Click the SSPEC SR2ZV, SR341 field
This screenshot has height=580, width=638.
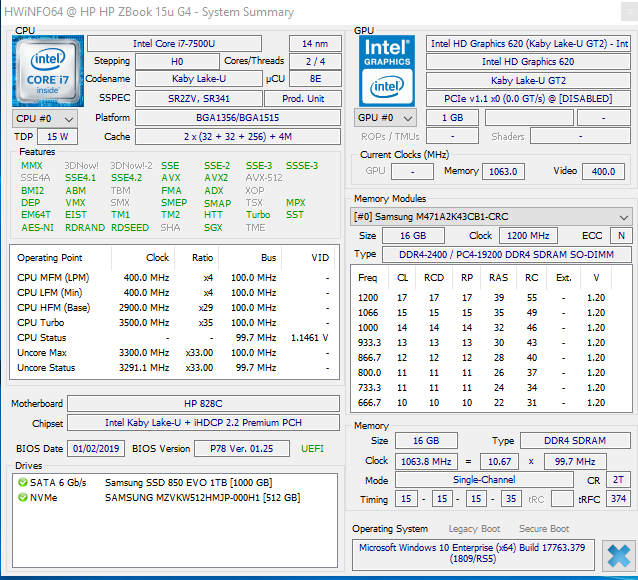pyautogui.click(x=199, y=98)
